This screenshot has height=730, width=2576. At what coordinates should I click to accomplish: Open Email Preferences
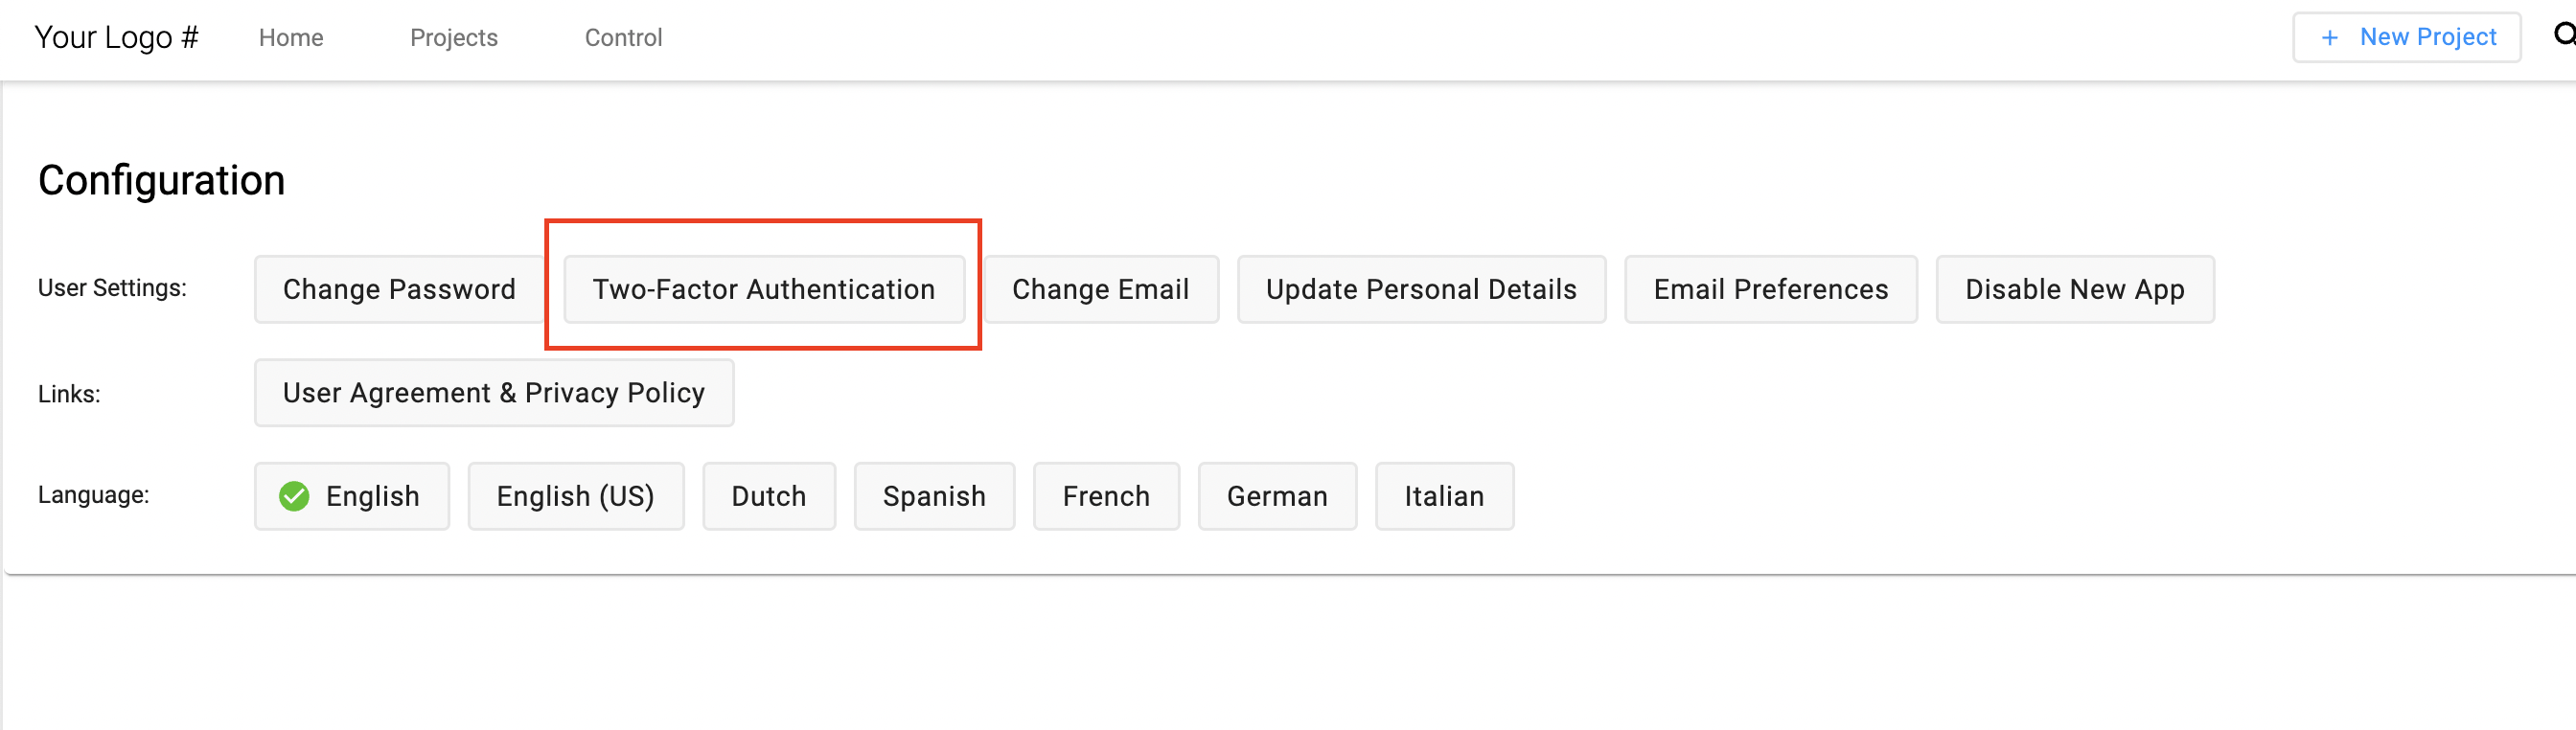point(1770,289)
